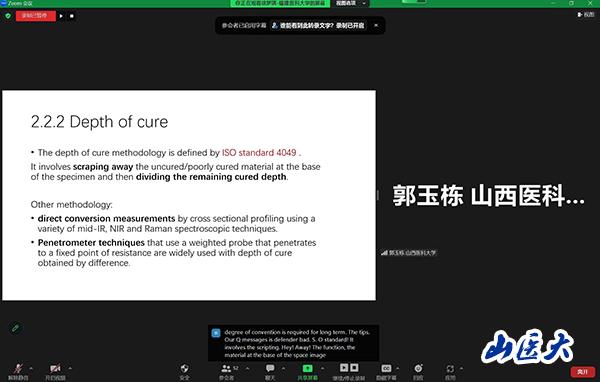Dismiss the captions notification with the X
The height and width of the screenshot is (382, 600).
click(376, 25)
